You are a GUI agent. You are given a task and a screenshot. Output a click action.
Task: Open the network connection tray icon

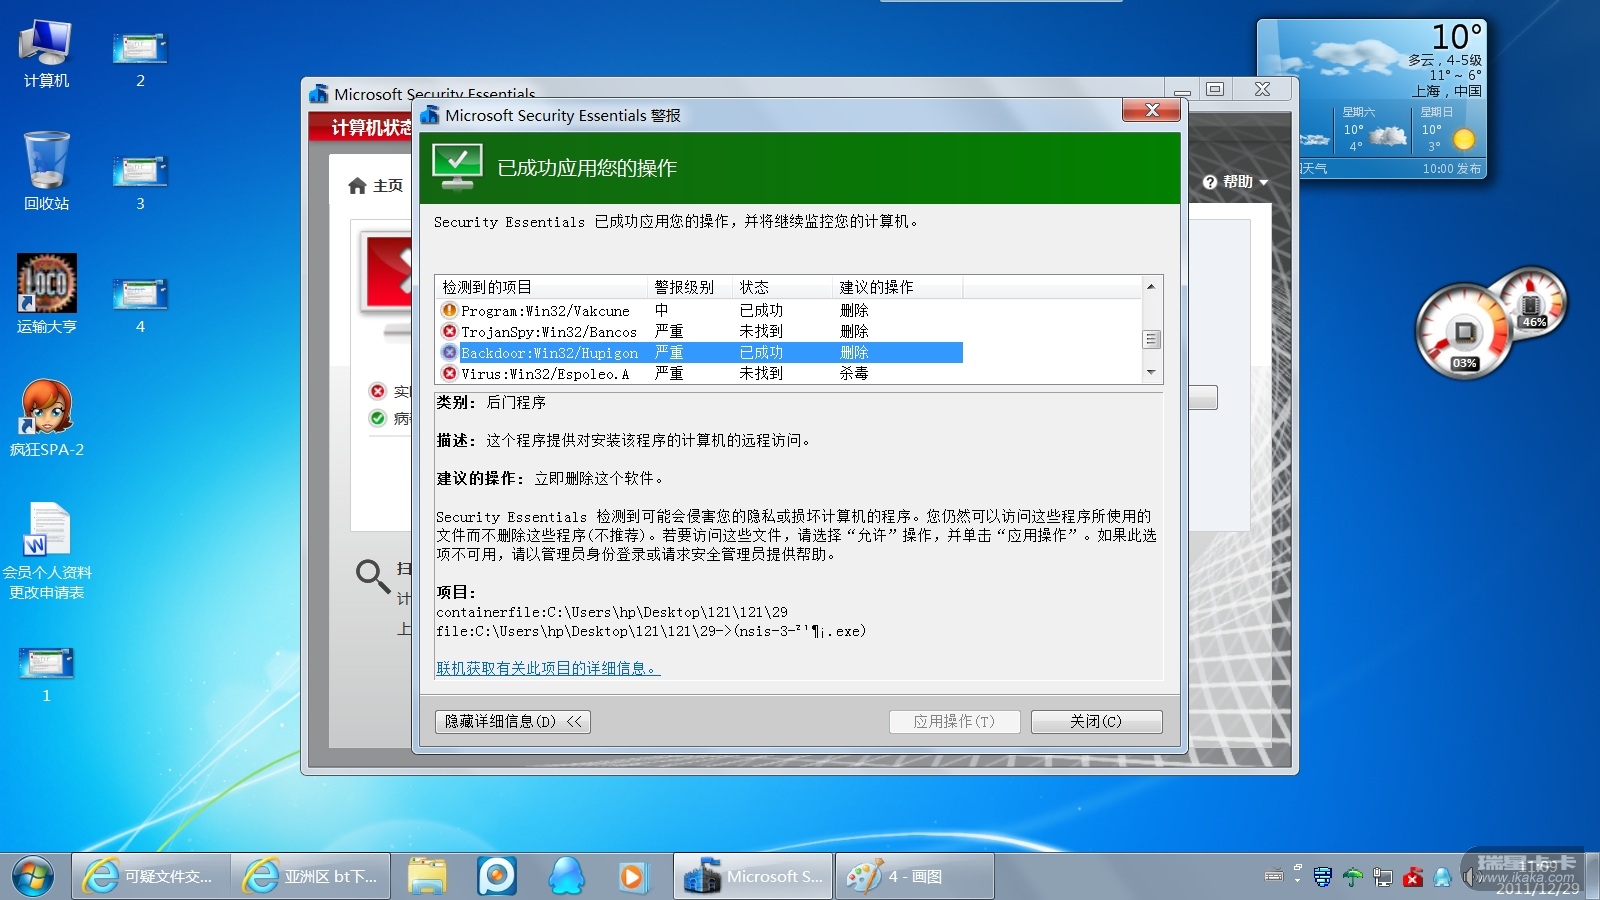tap(1383, 877)
